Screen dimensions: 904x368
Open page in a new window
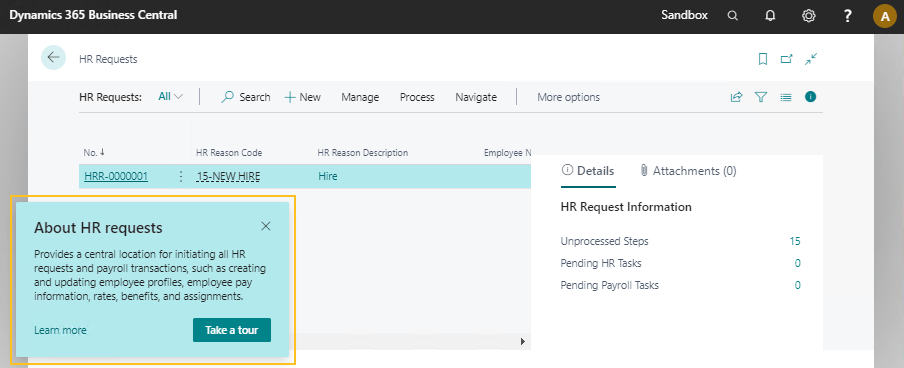786,59
